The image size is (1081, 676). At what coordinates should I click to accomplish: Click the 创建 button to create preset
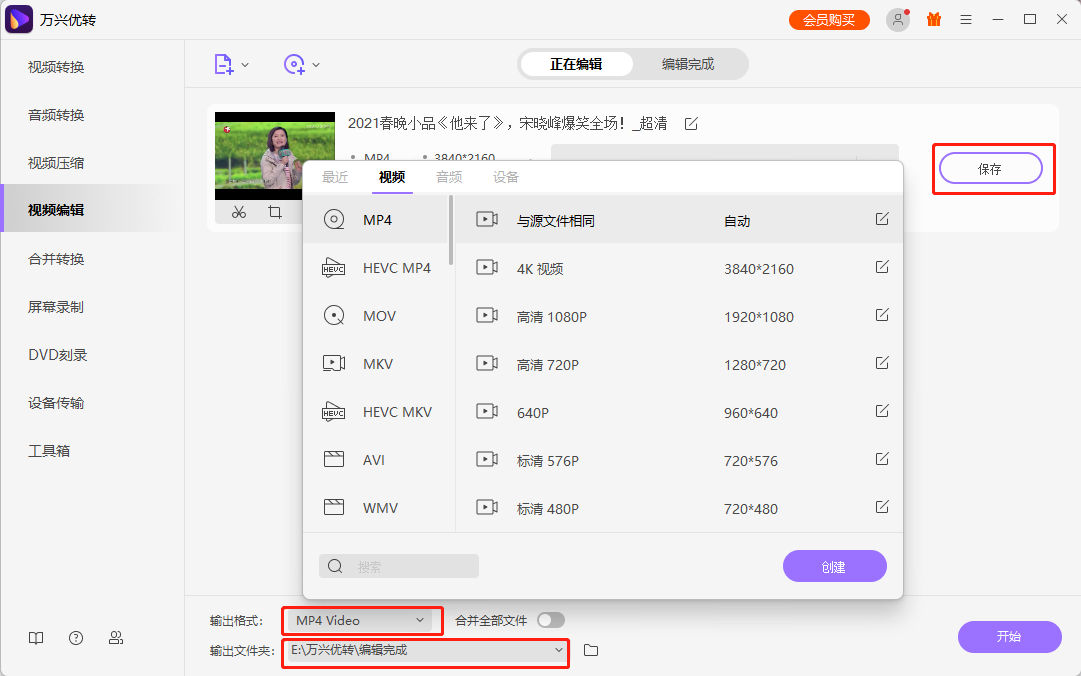coord(834,566)
